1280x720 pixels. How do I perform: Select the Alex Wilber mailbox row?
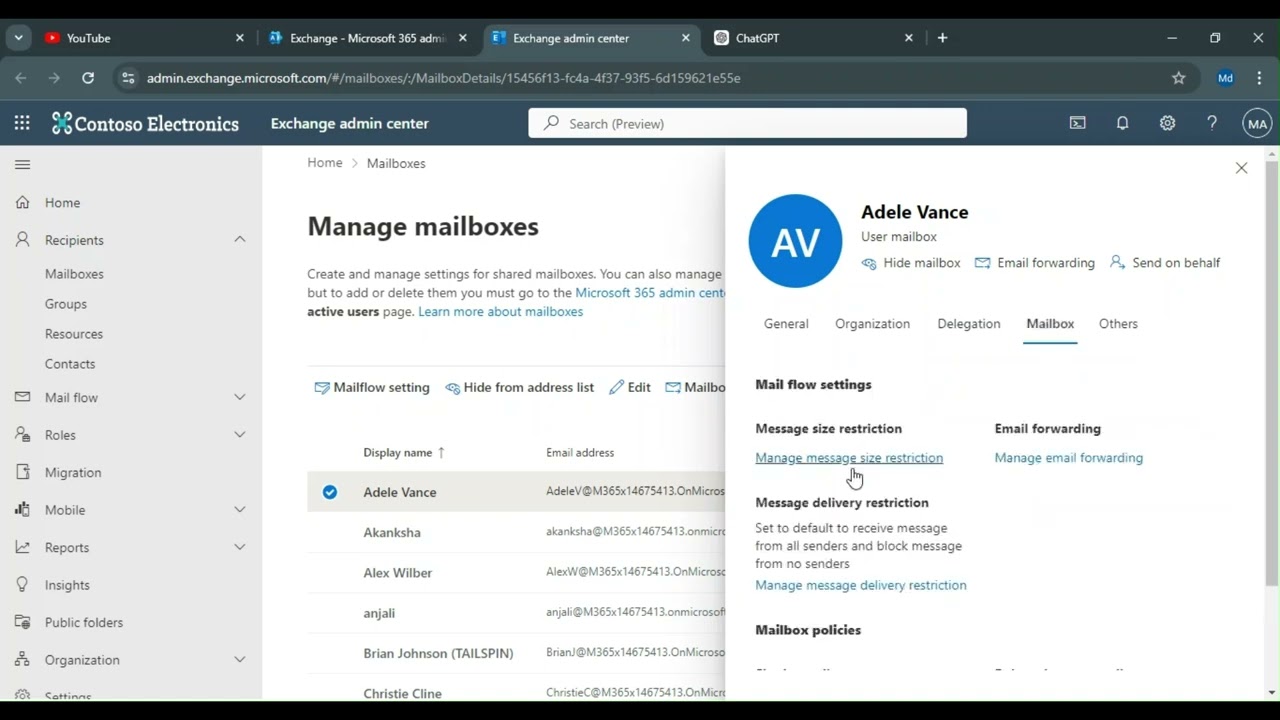(516, 573)
